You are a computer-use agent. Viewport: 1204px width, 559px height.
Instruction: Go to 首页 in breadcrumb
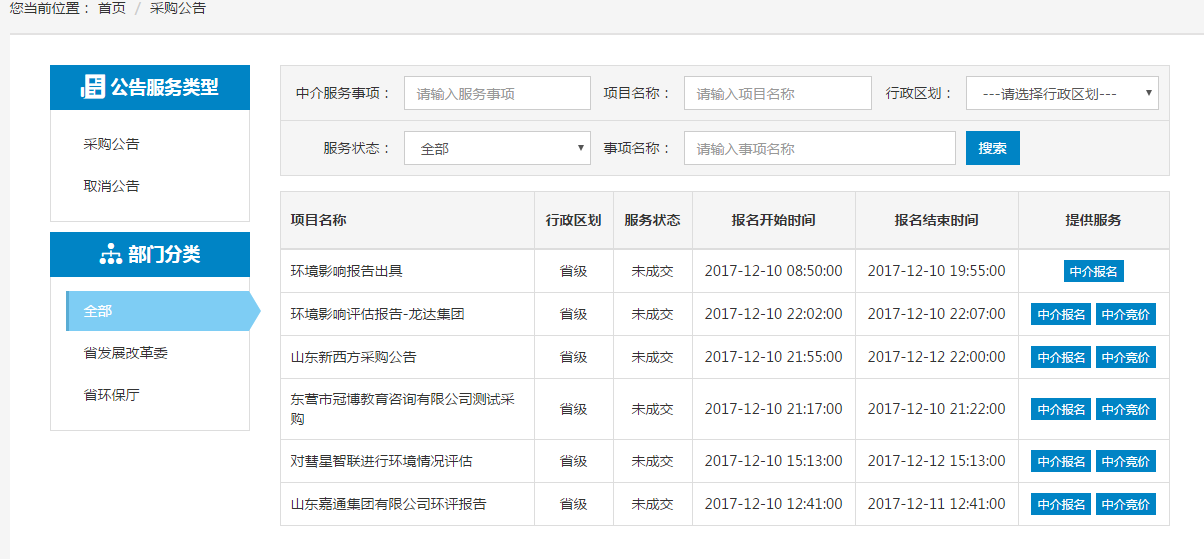click(112, 8)
